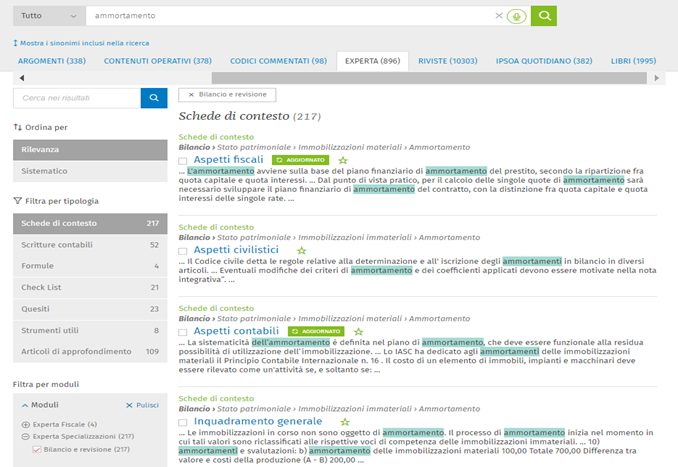This screenshot has width=678, height=467.
Task: Click the green search magnifier button
Action: (x=543, y=16)
